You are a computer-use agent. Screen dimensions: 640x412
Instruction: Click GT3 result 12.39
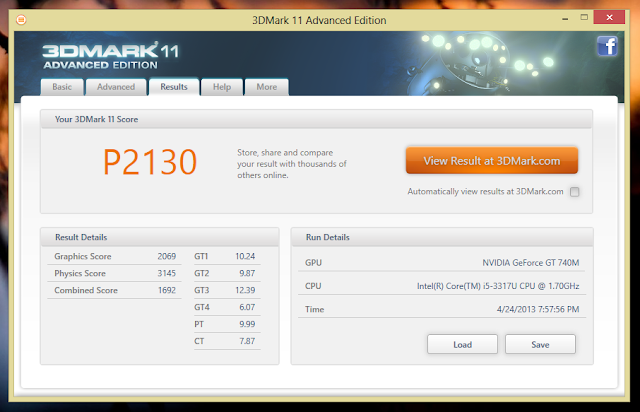245,290
